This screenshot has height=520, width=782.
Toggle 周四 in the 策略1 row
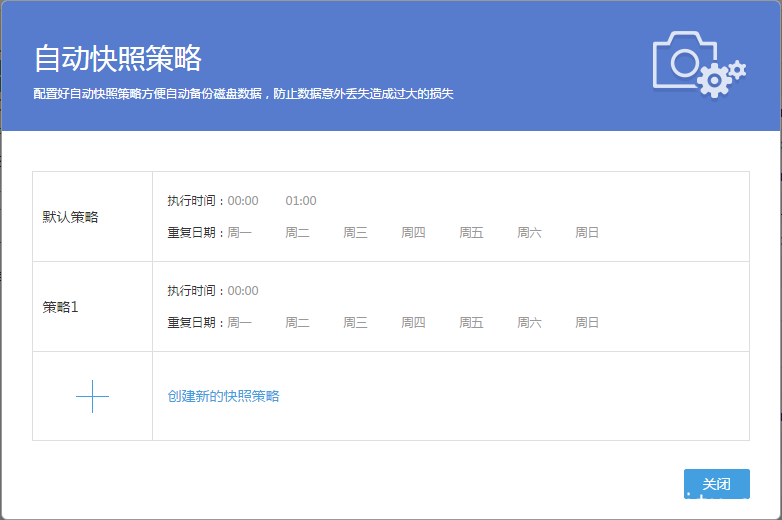point(414,323)
